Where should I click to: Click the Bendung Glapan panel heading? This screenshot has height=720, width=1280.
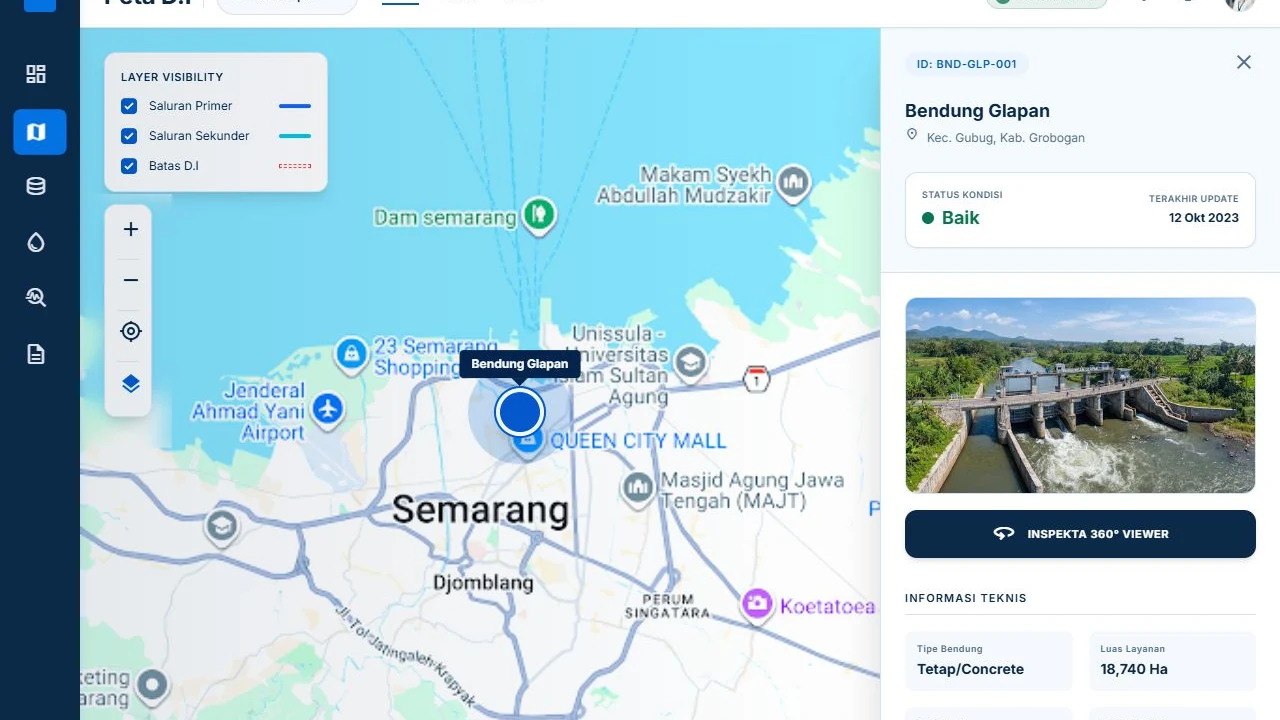coord(977,111)
